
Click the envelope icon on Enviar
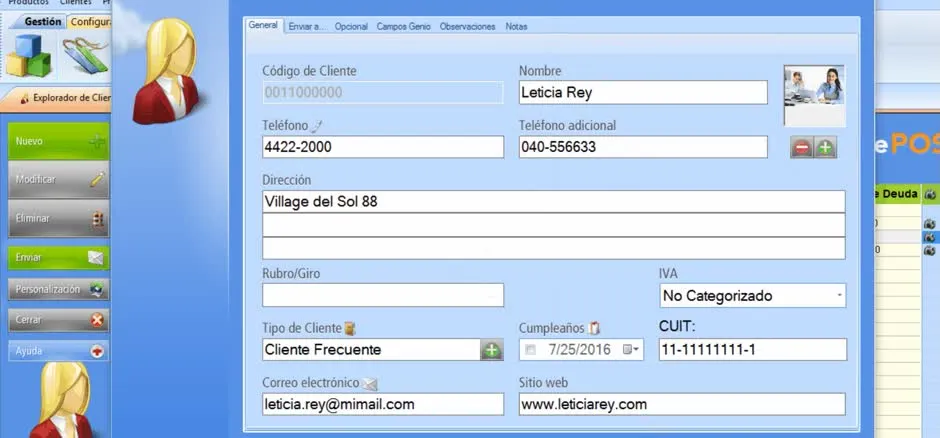click(x=96, y=258)
